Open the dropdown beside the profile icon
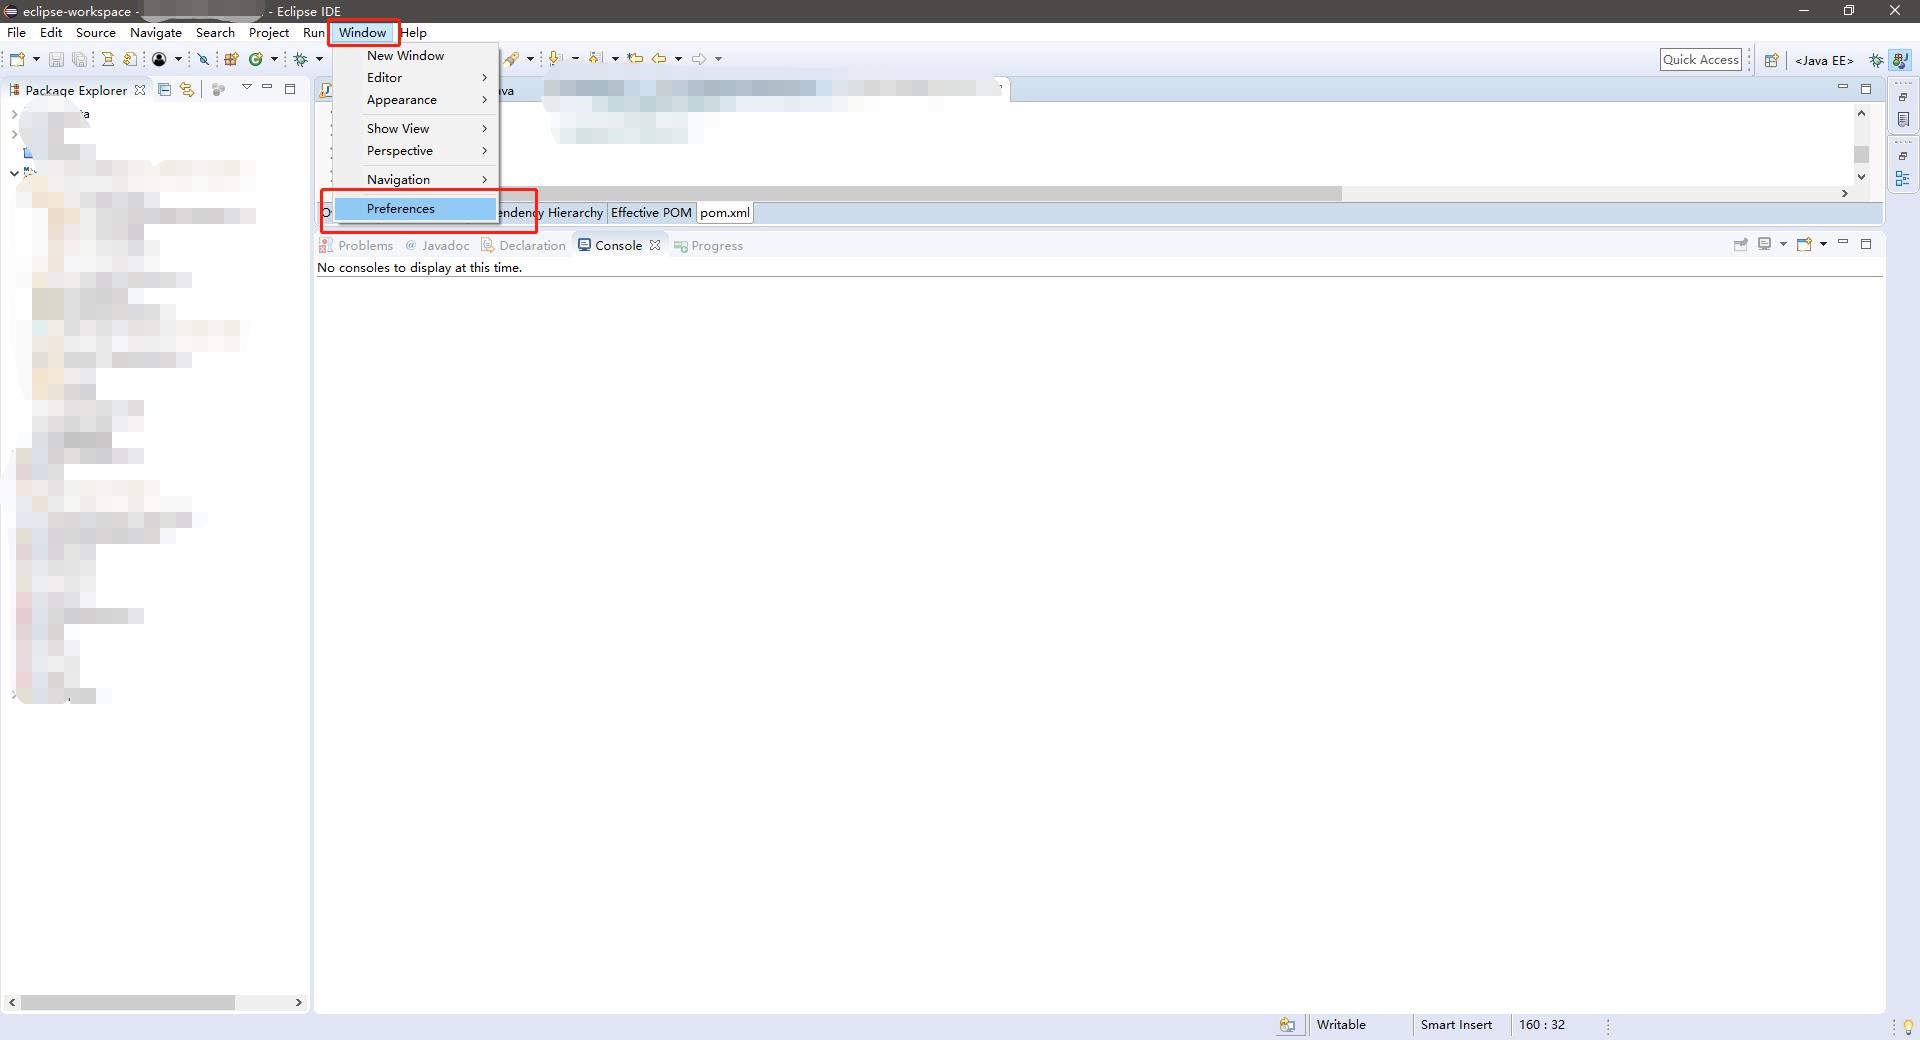Screen dimensions: 1920x1040 [x=178, y=59]
